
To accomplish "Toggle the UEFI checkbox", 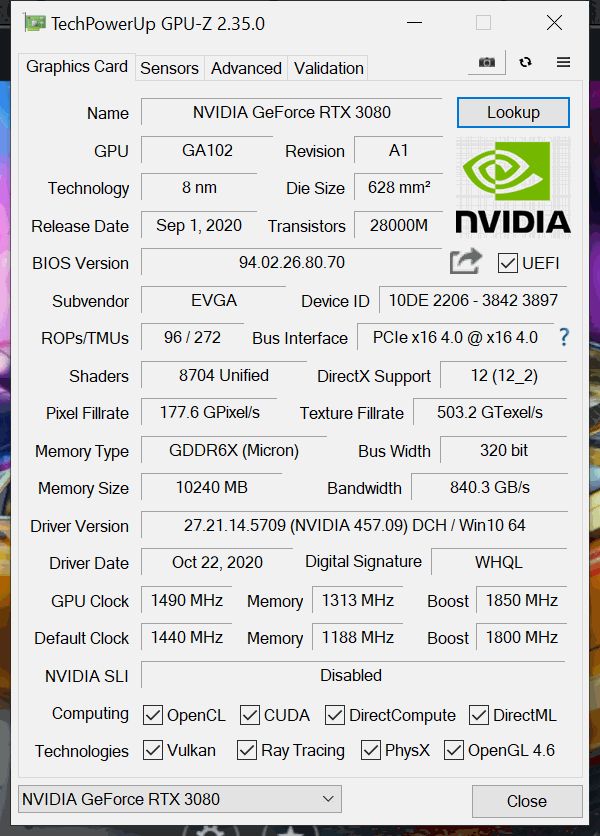I will click(x=507, y=263).
